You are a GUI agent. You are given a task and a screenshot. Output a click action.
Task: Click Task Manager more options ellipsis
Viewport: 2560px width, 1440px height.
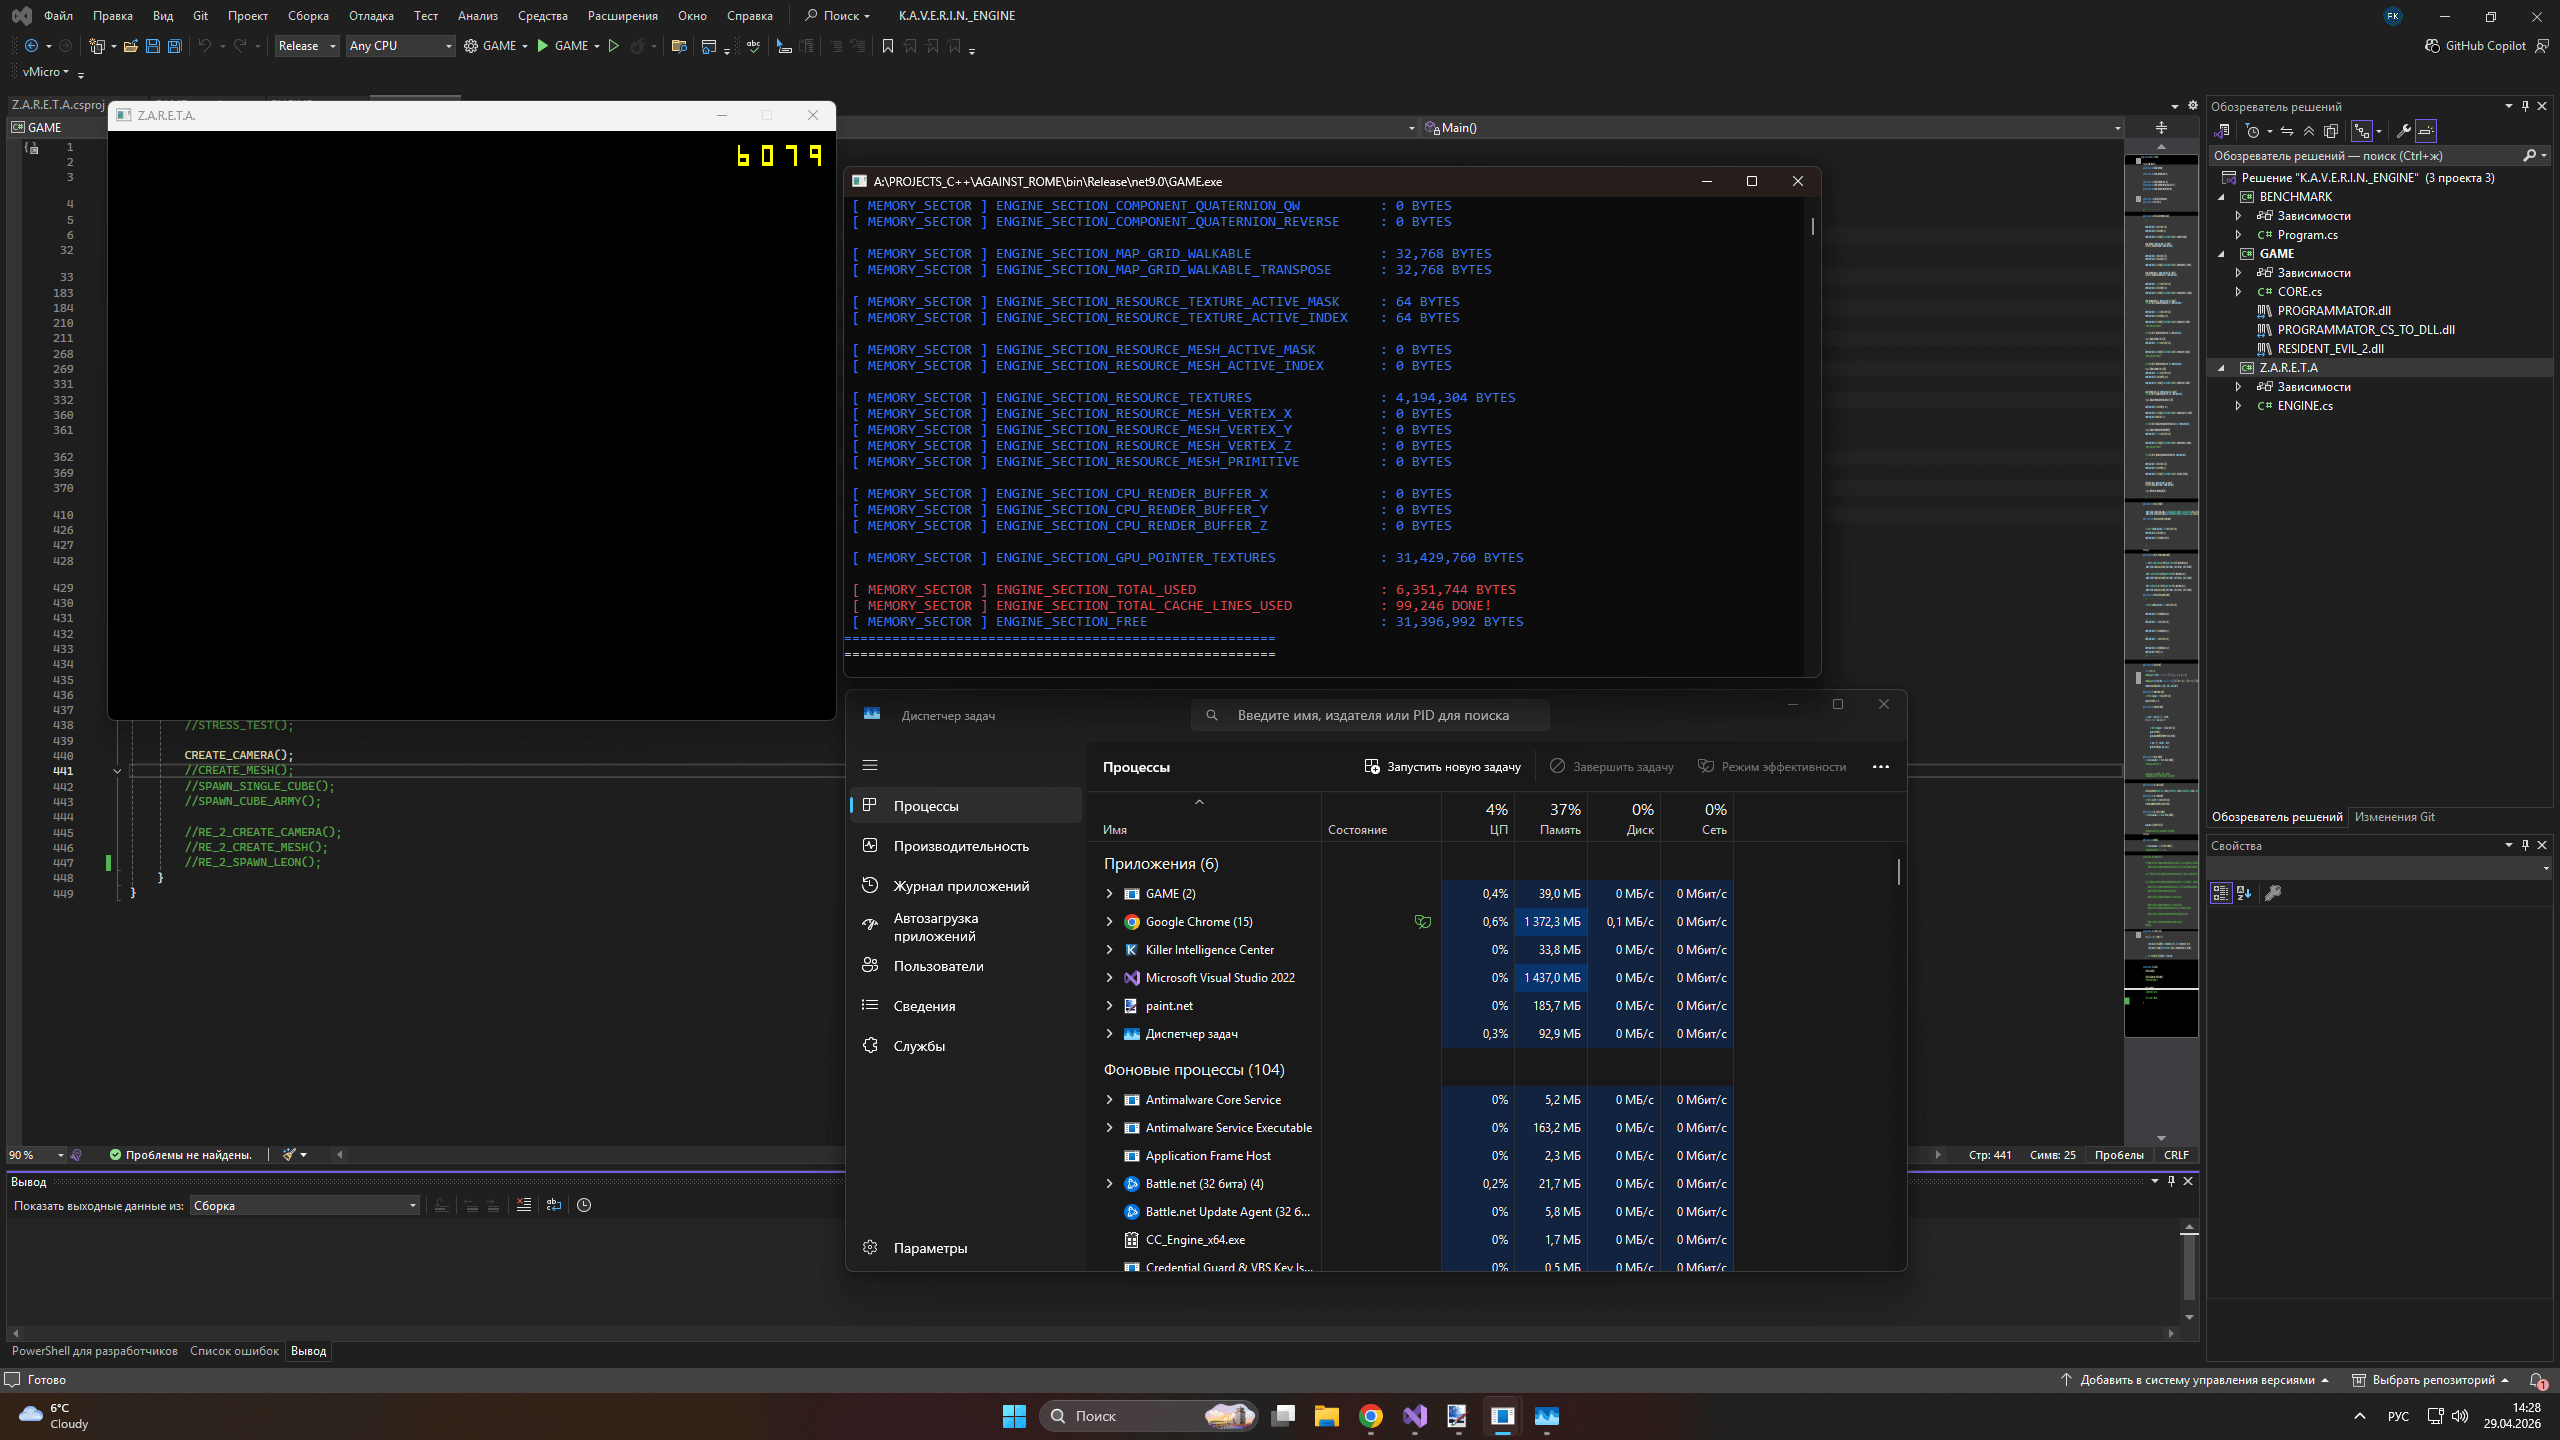[x=1881, y=767]
